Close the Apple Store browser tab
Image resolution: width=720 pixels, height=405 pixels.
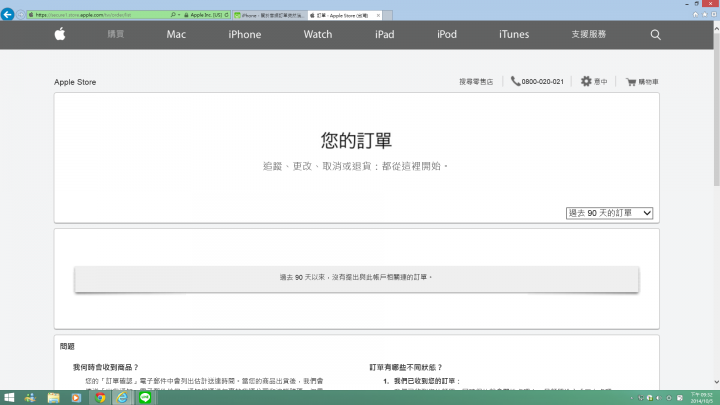click(x=378, y=15)
